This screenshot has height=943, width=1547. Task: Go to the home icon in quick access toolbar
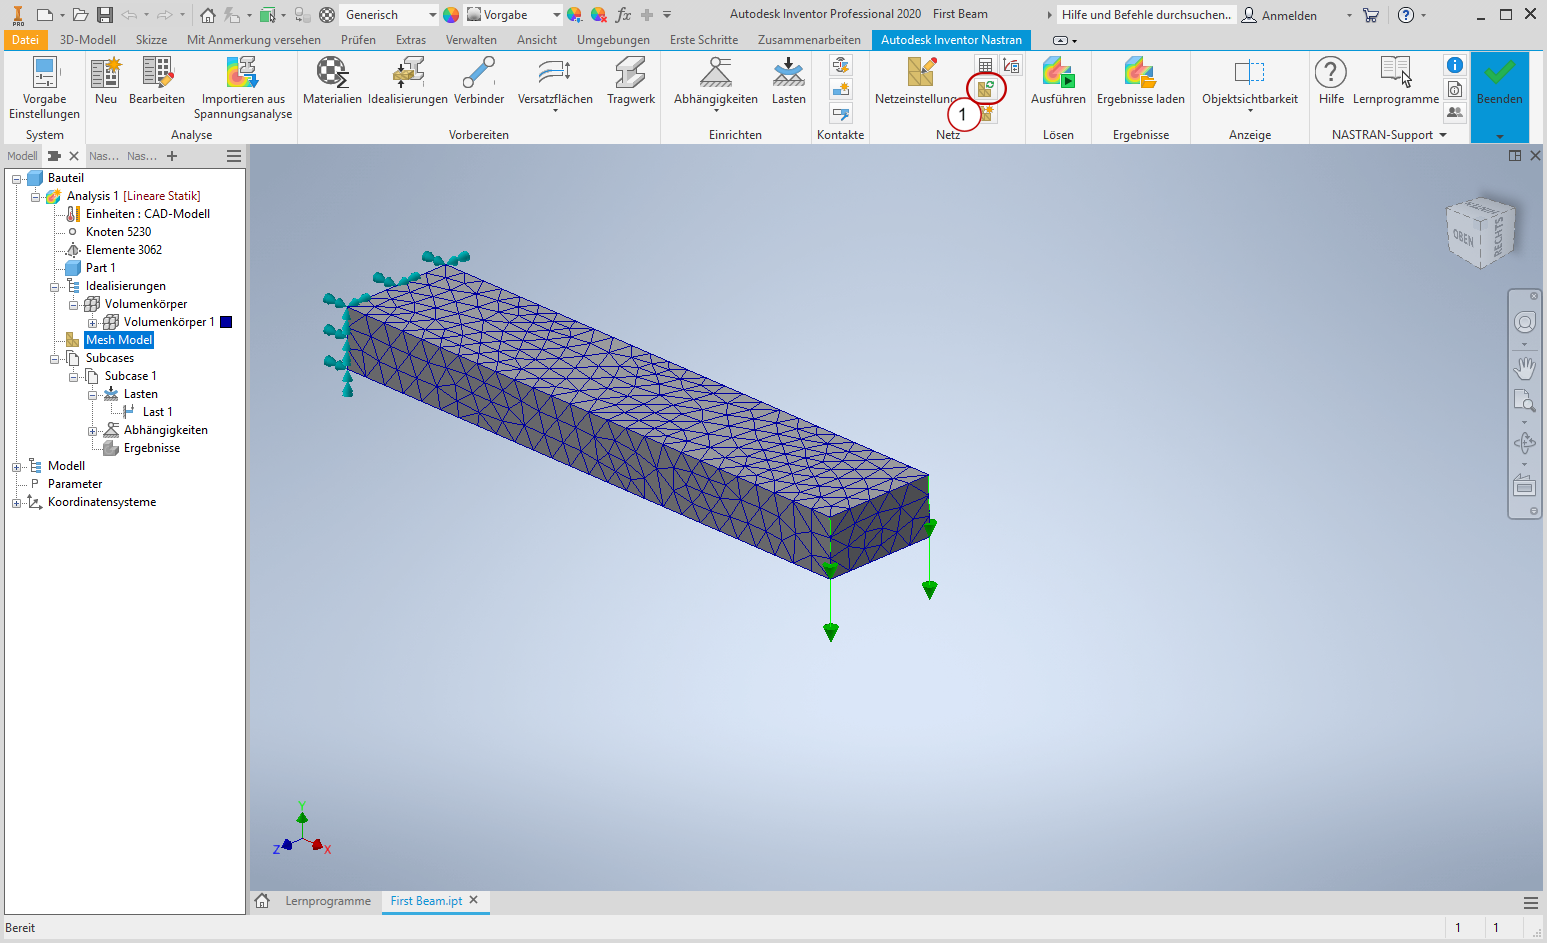point(208,15)
